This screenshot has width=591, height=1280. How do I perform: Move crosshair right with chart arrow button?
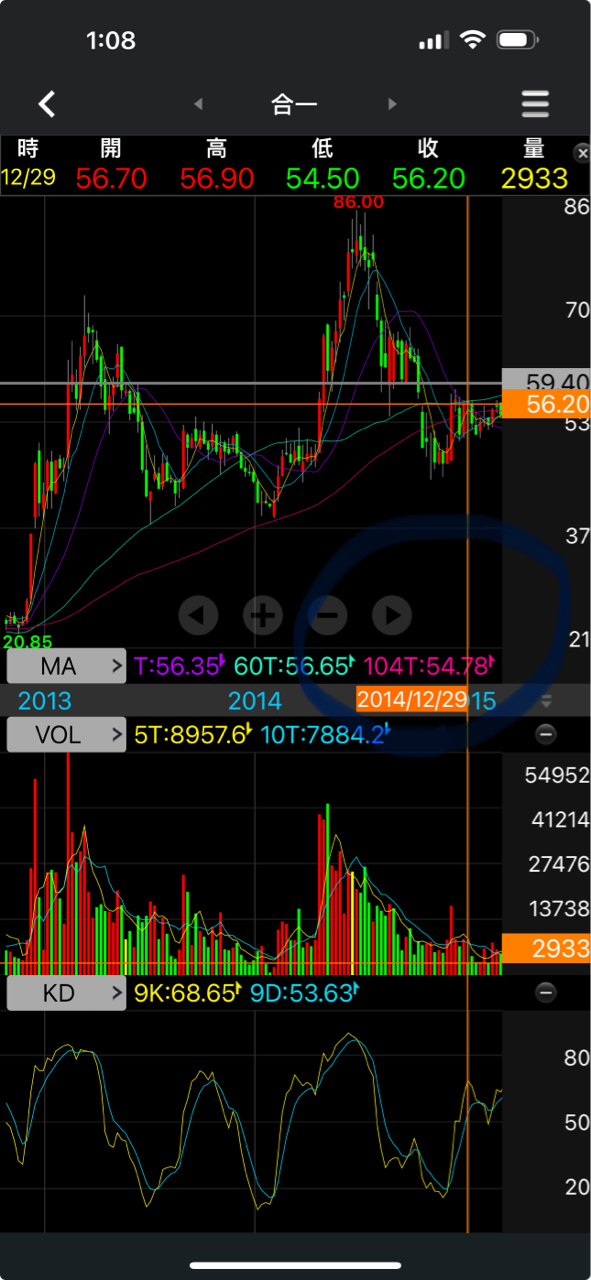pos(393,614)
